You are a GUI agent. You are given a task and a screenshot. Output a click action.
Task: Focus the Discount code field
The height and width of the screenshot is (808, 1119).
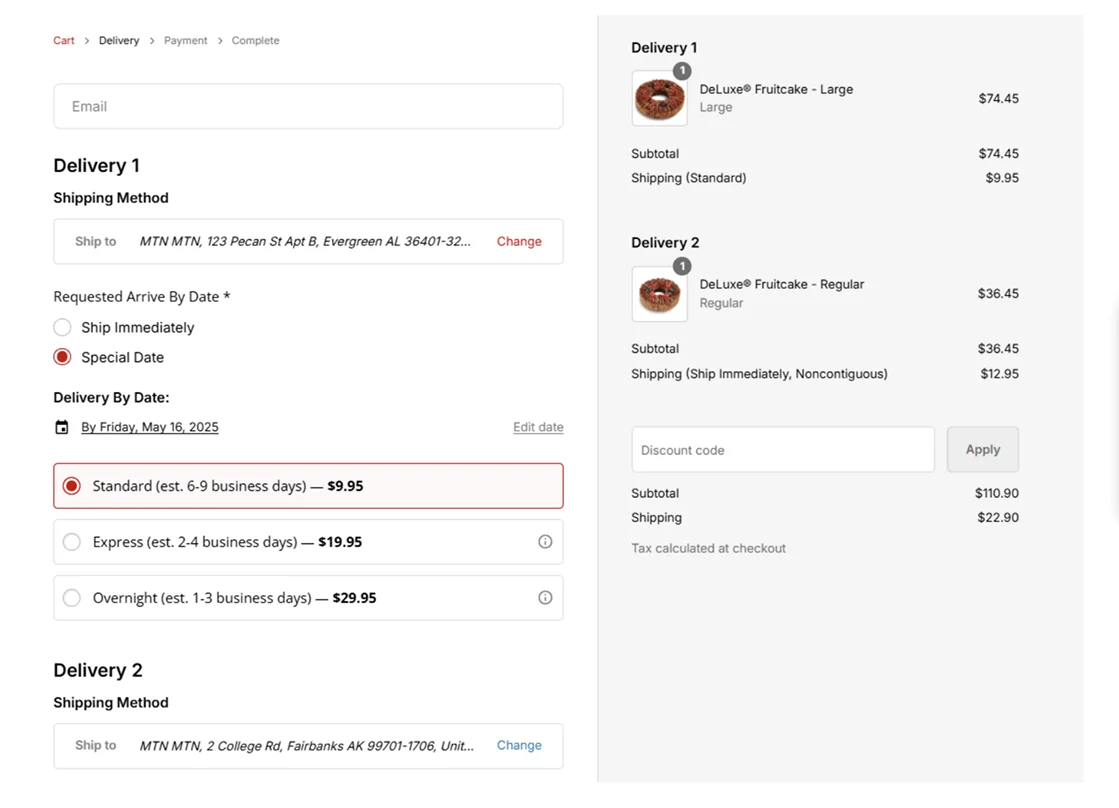click(x=783, y=450)
